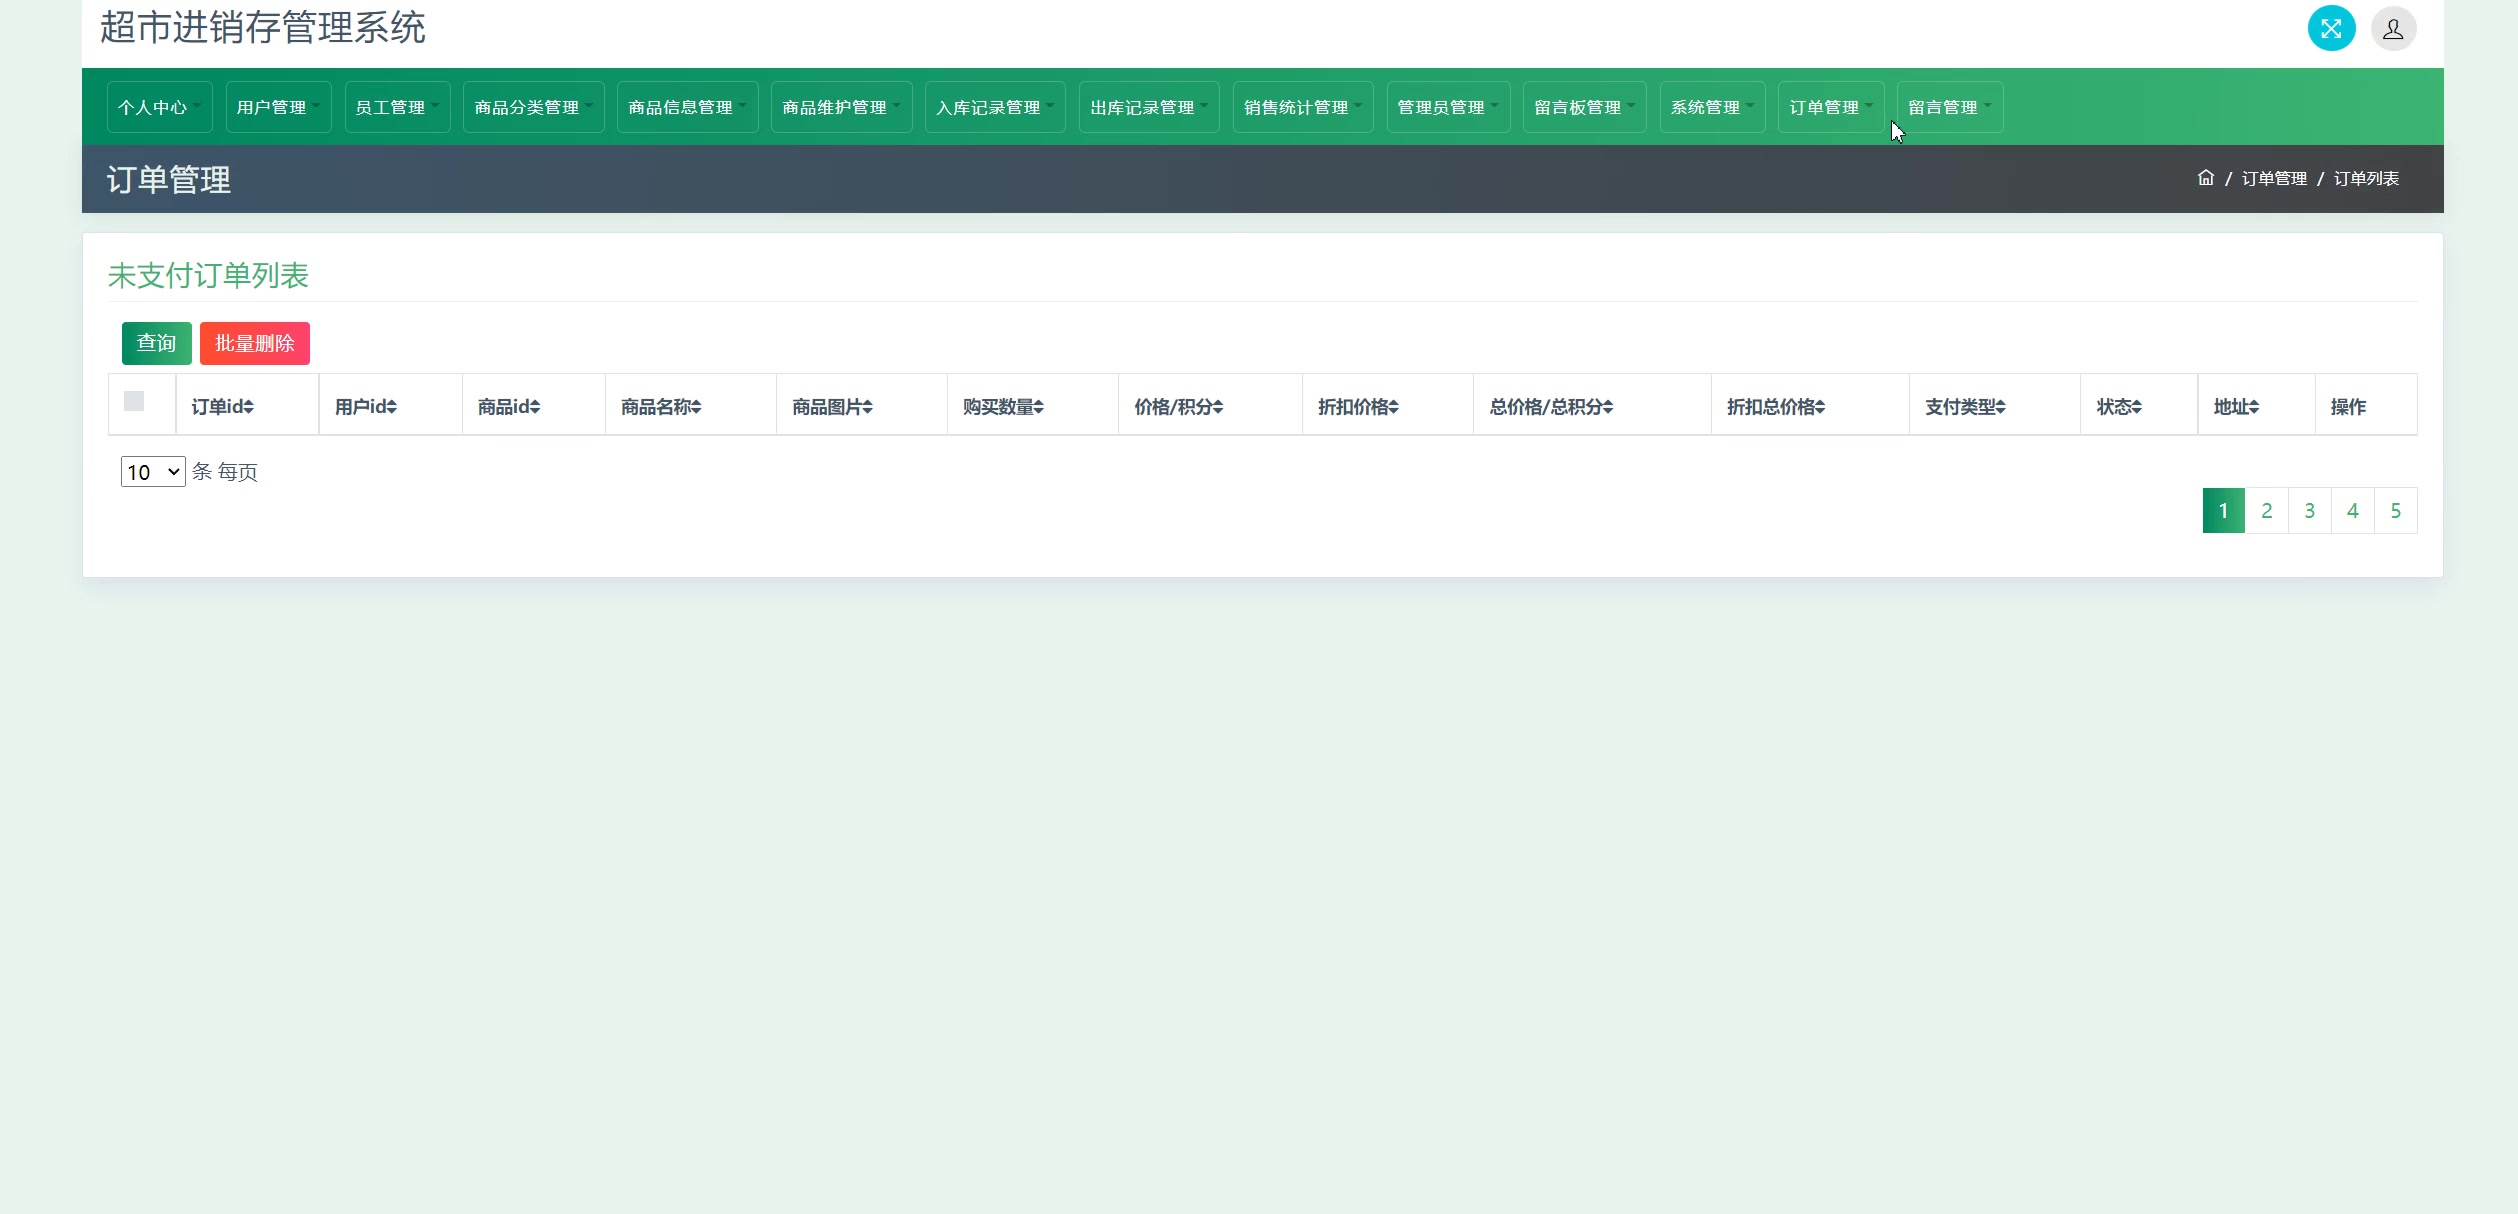Expand the 商品信息管理 nav dropdown
Image resolution: width=2518 pixels, height=1214 pixels.
(686, 107)
